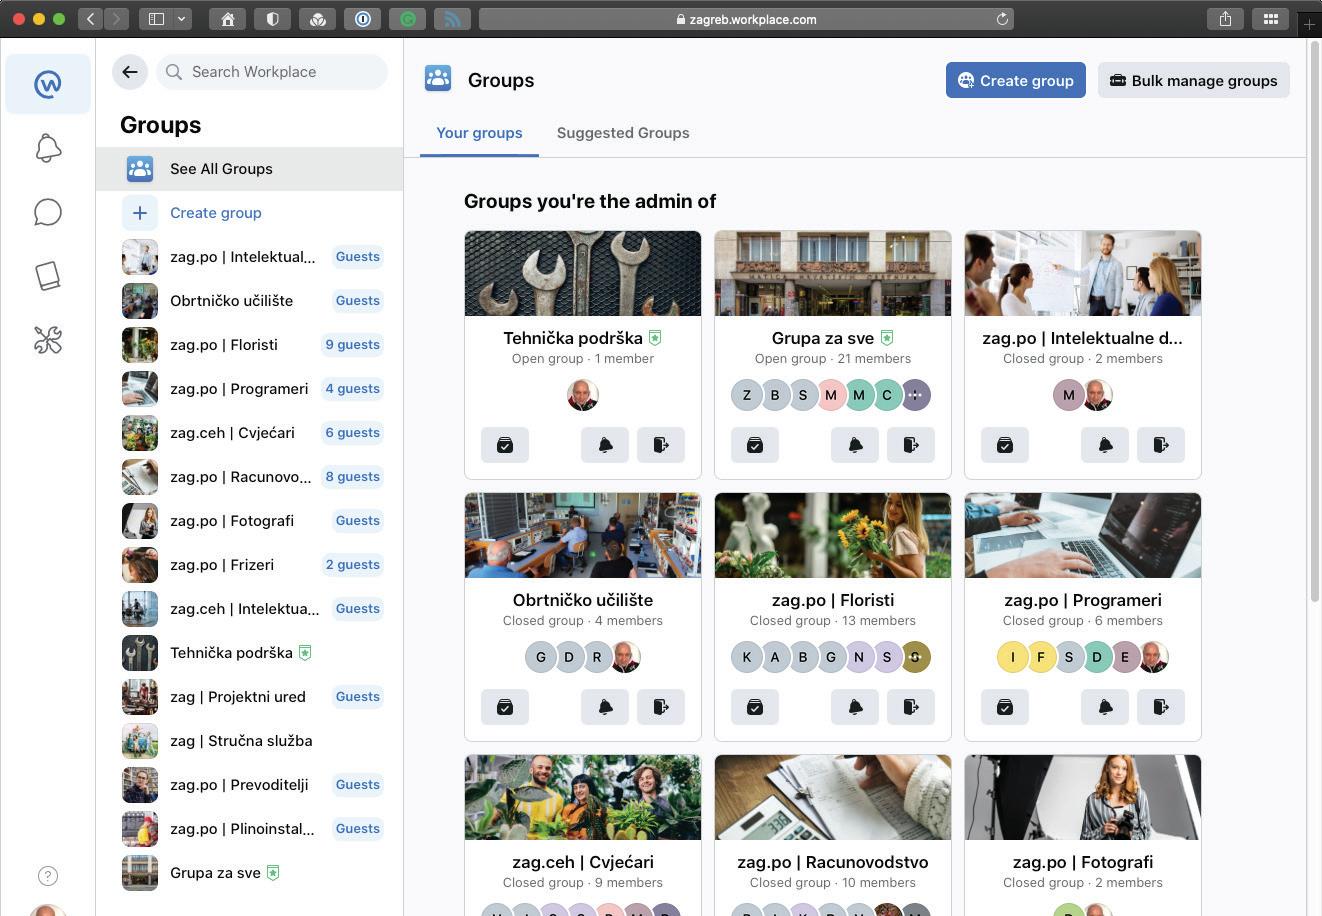The height and width of the screenshot is (916, 1322).
Task: Open the laptop cover image of zag.po | Programeri
Action: (x=1083, y=536)
